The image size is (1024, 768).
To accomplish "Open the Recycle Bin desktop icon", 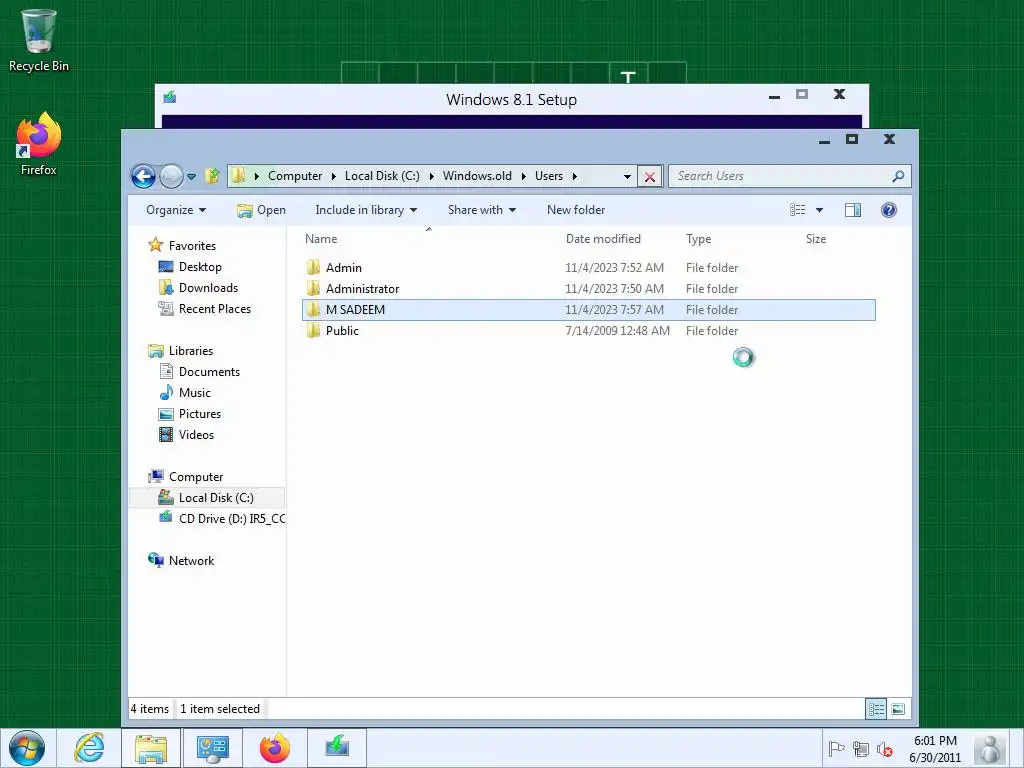I will (x=39, y=40).
